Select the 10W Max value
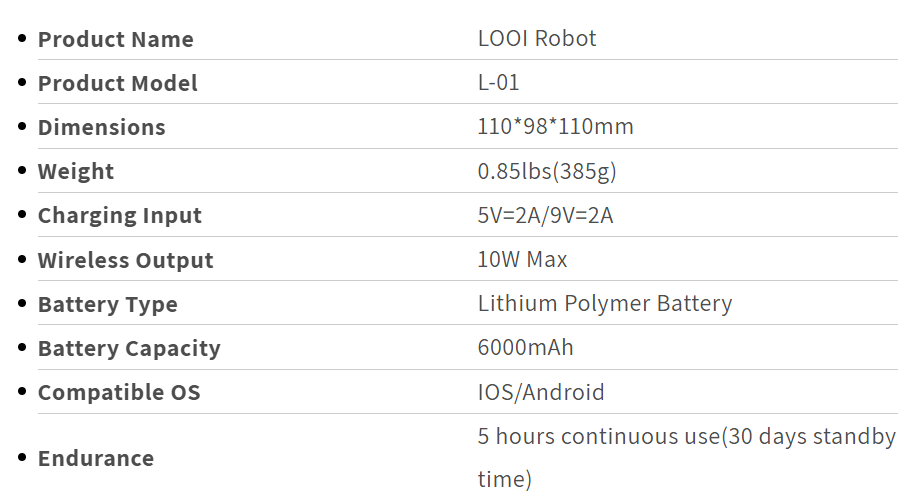This screenshot has height=496, width=904. pos(522,260)
